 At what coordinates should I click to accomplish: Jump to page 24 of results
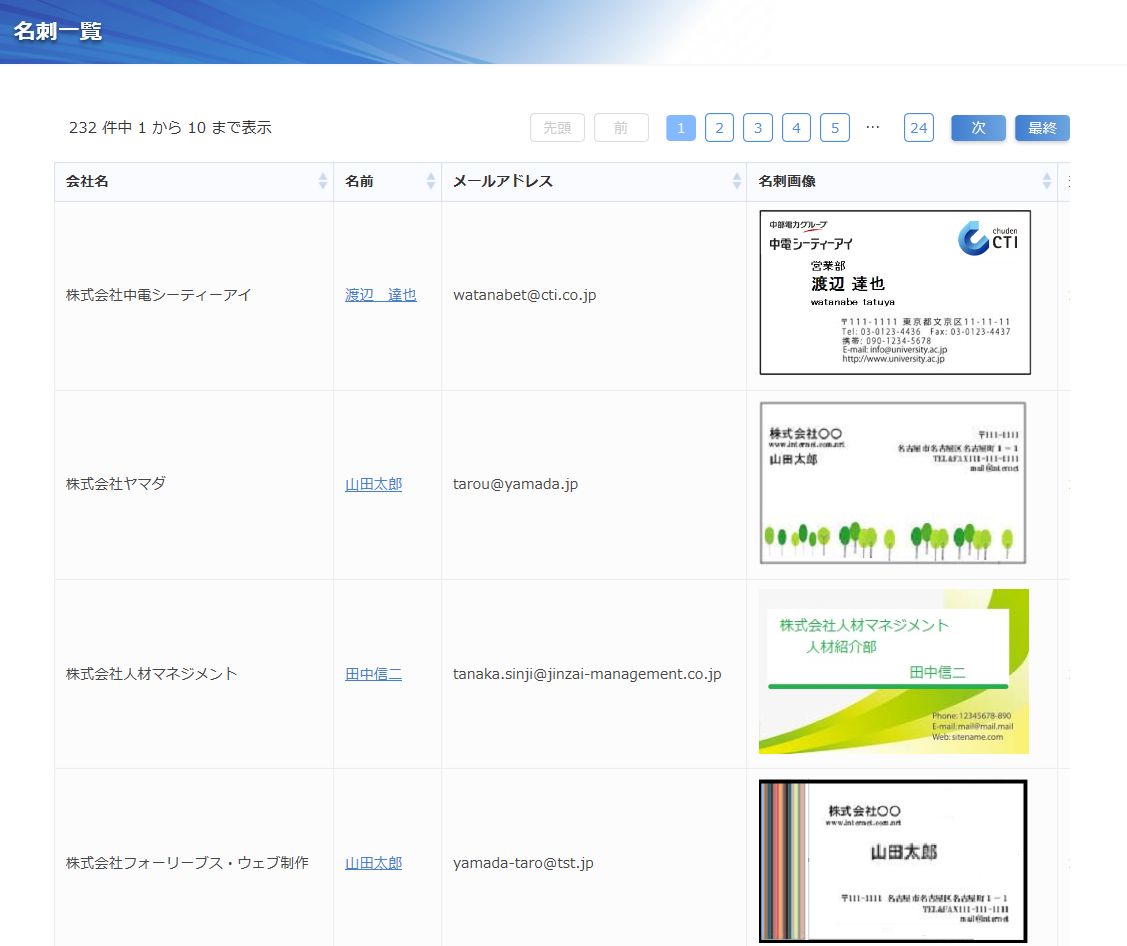918,128
